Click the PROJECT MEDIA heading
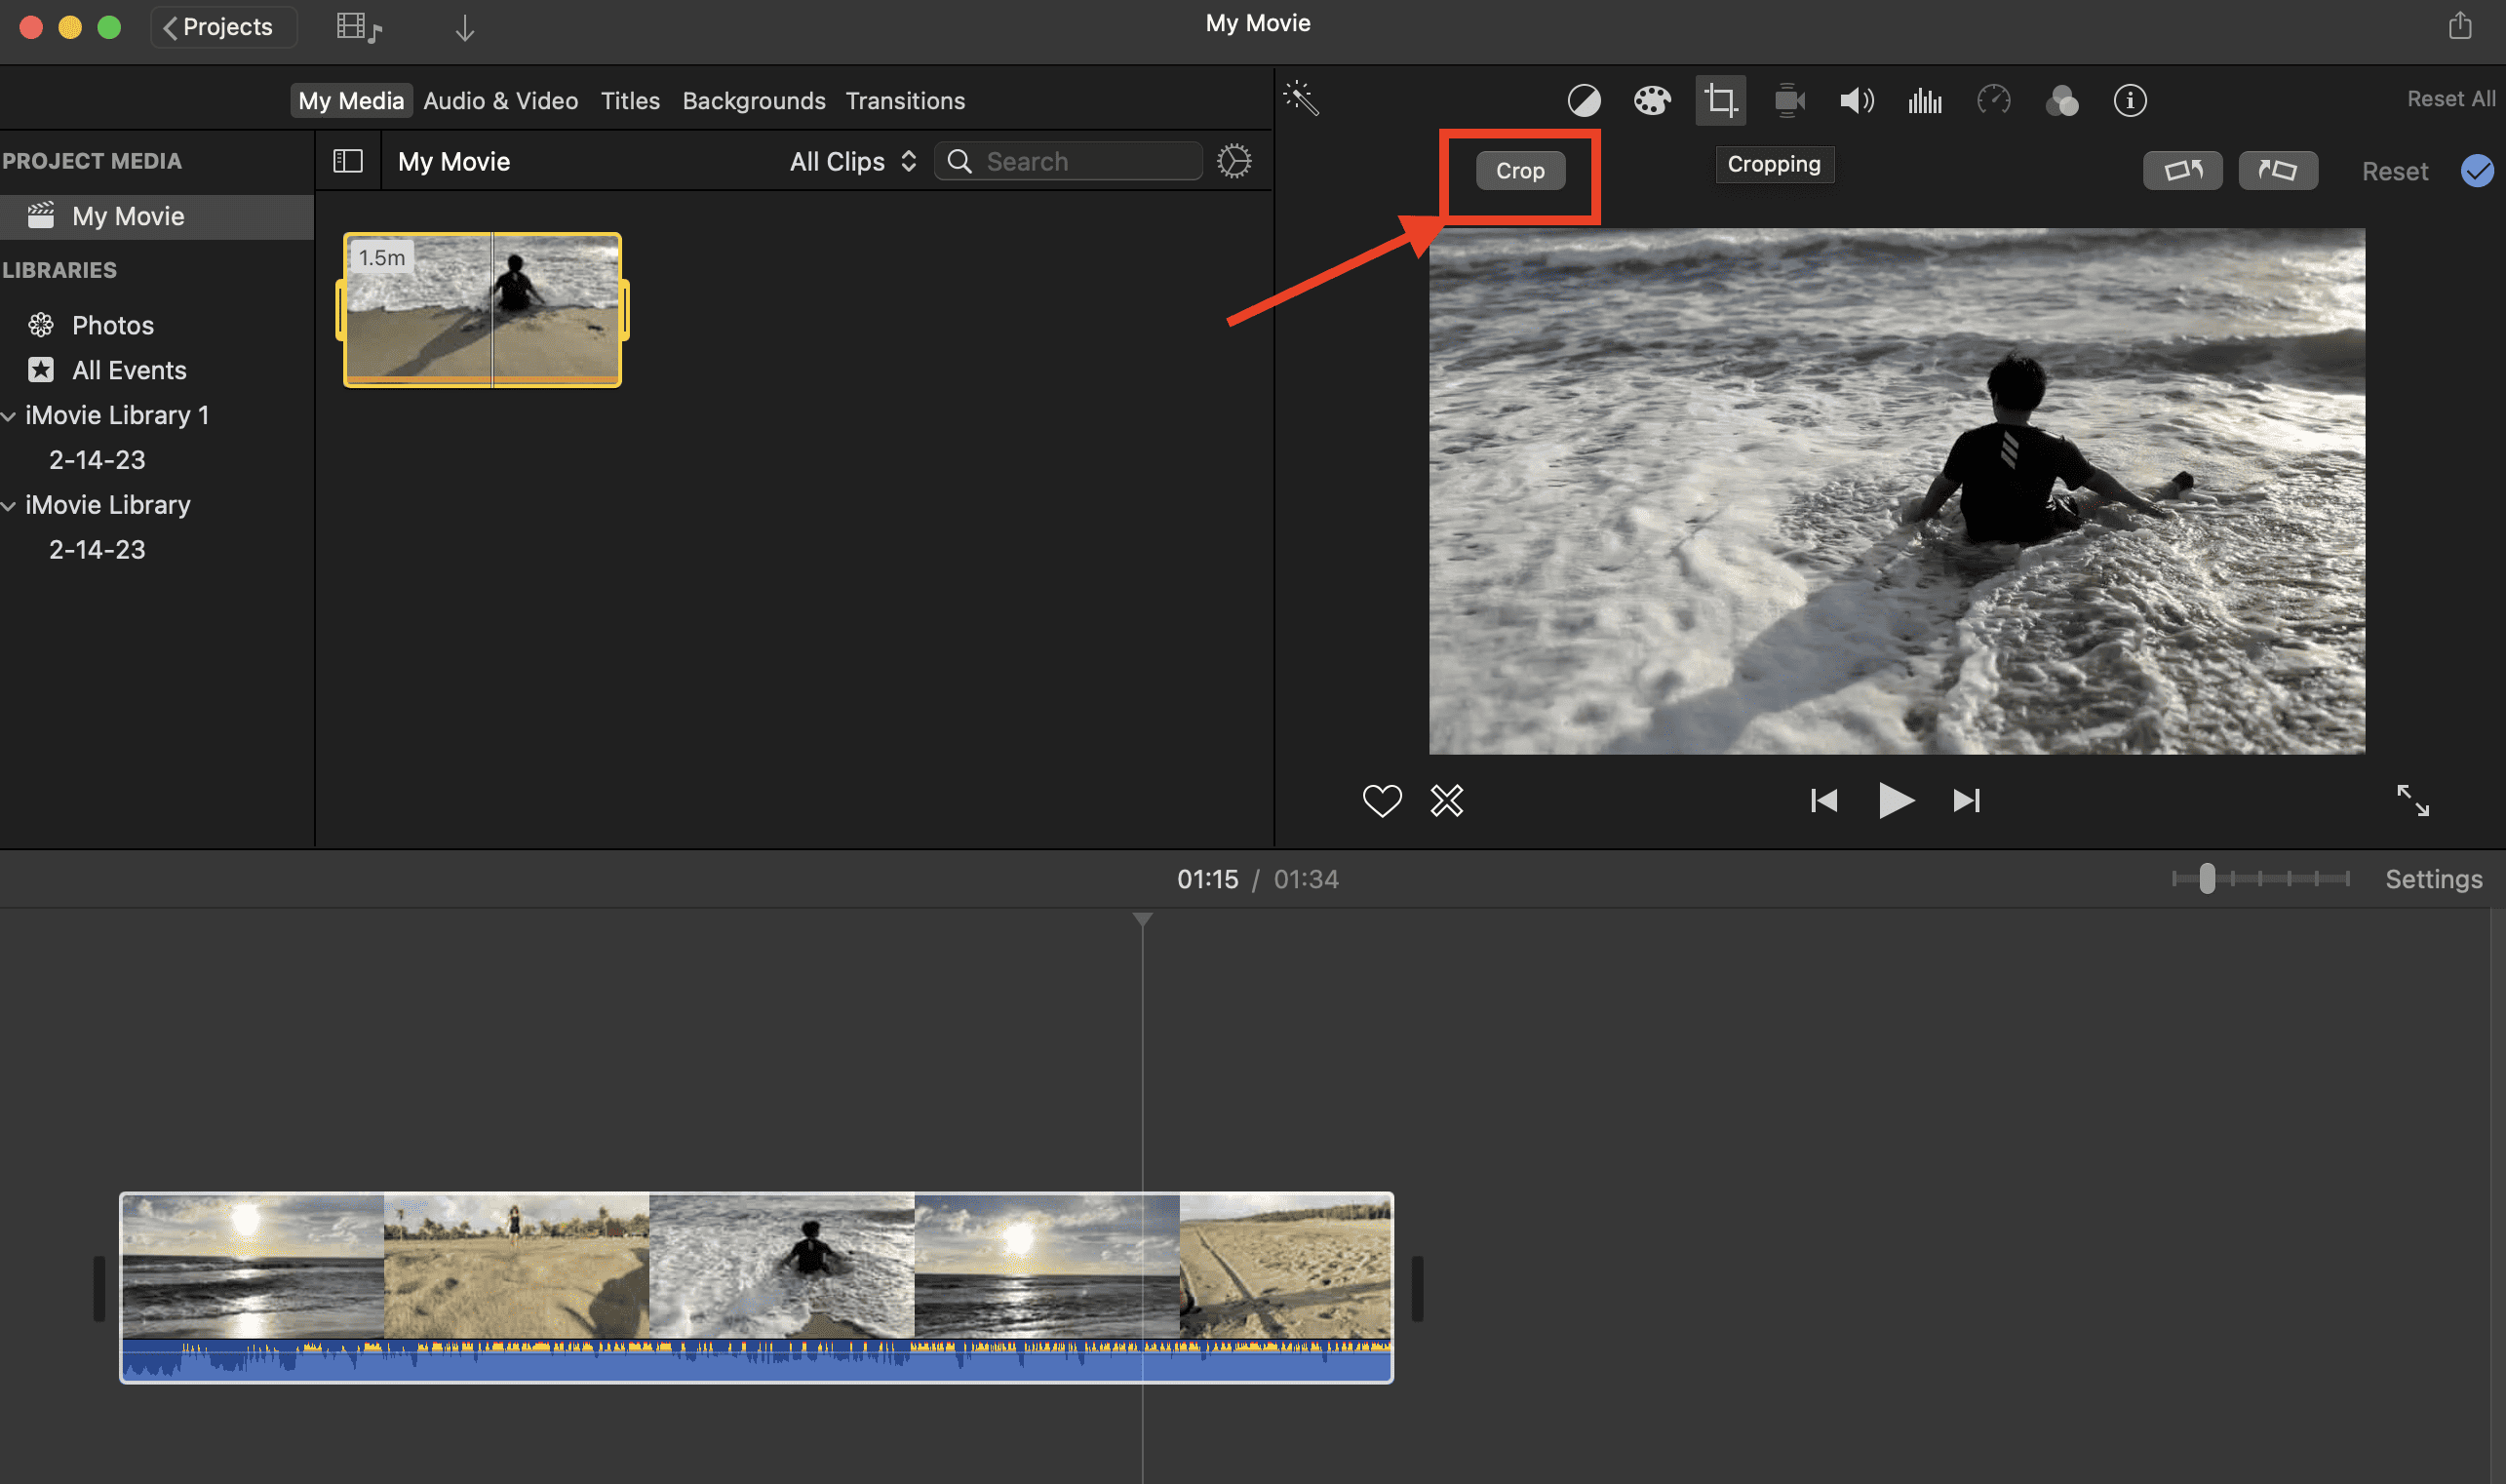This screenshot has width=2506, height=1484. pos(91,161)
